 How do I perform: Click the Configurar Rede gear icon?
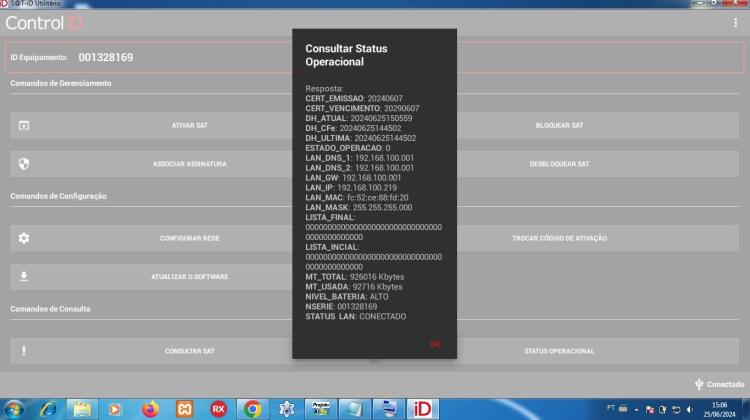(24, 238)
